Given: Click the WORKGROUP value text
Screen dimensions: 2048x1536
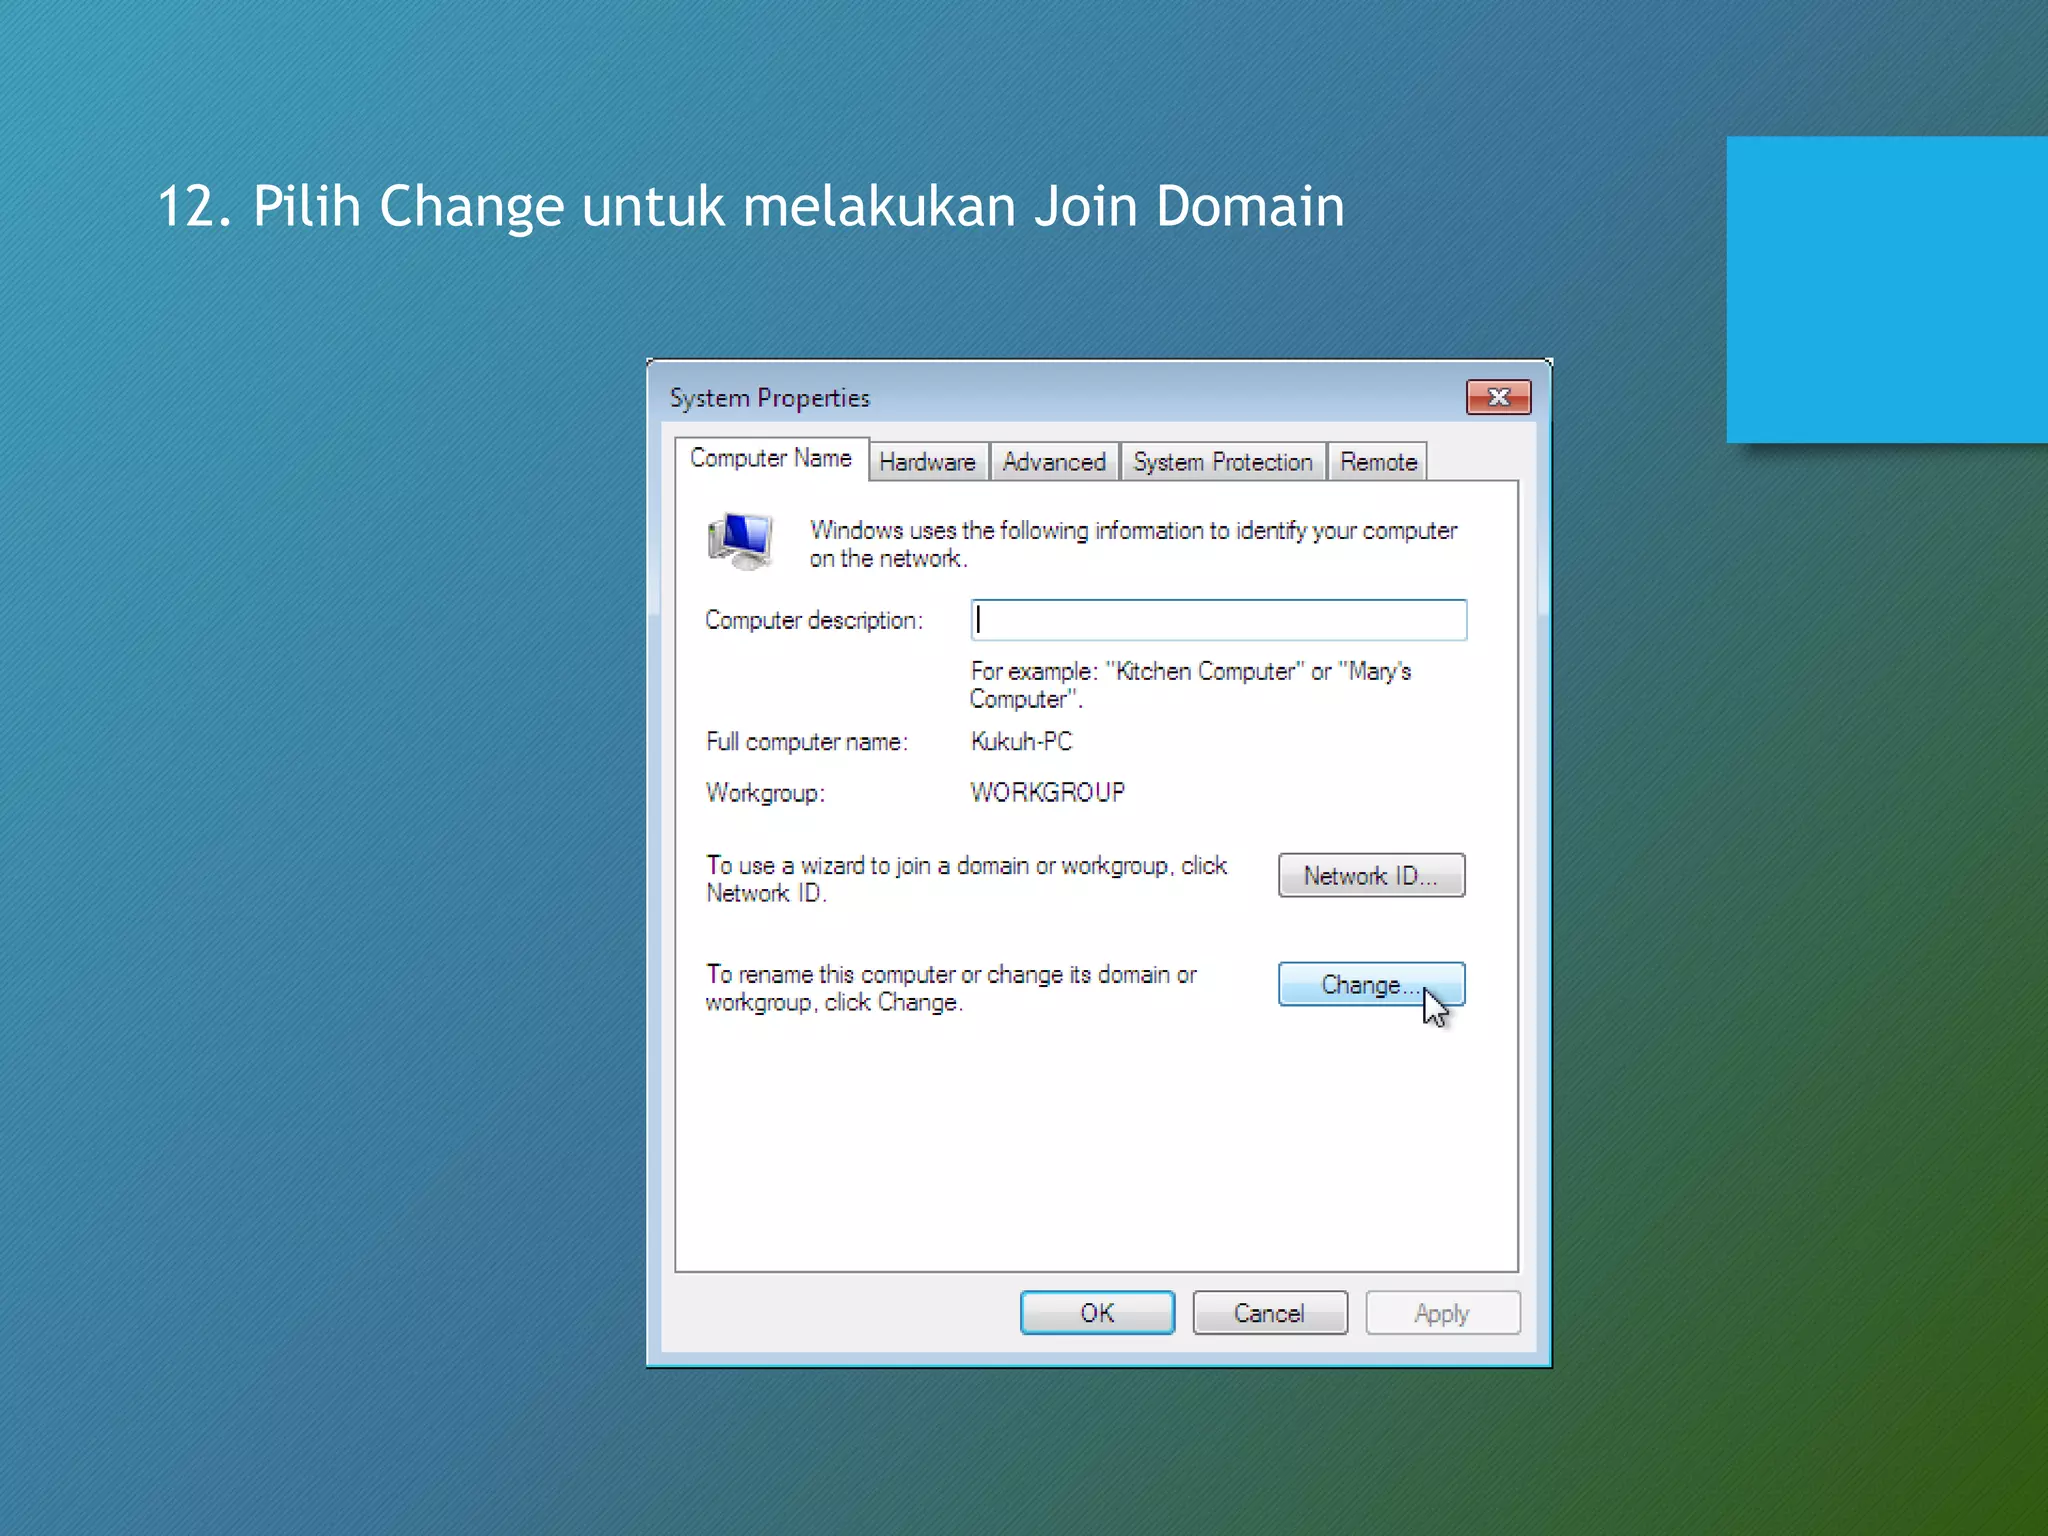Looking at the screenshot, I should click(1047, 792).
